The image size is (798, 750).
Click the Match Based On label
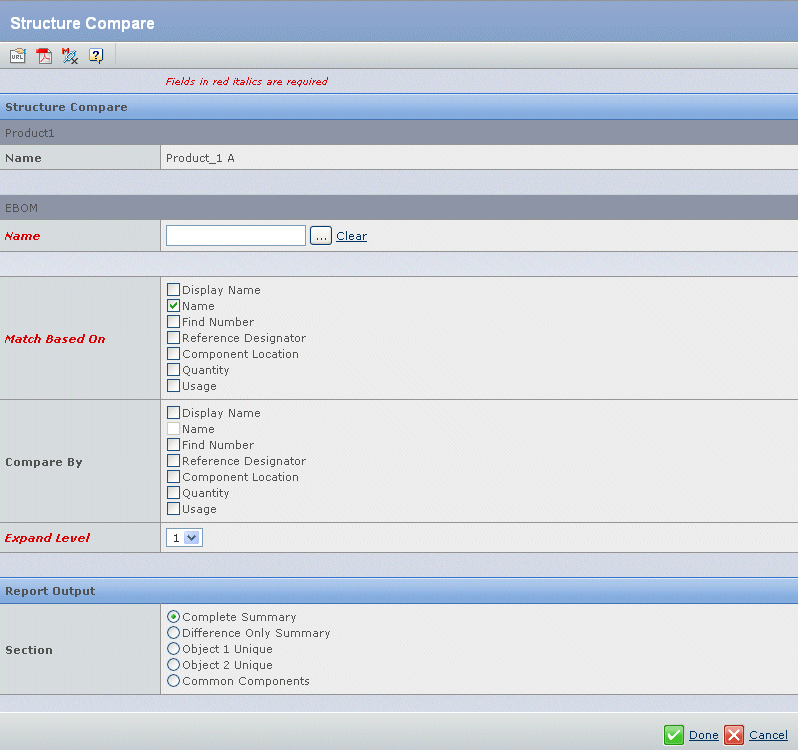click(55, 339)
